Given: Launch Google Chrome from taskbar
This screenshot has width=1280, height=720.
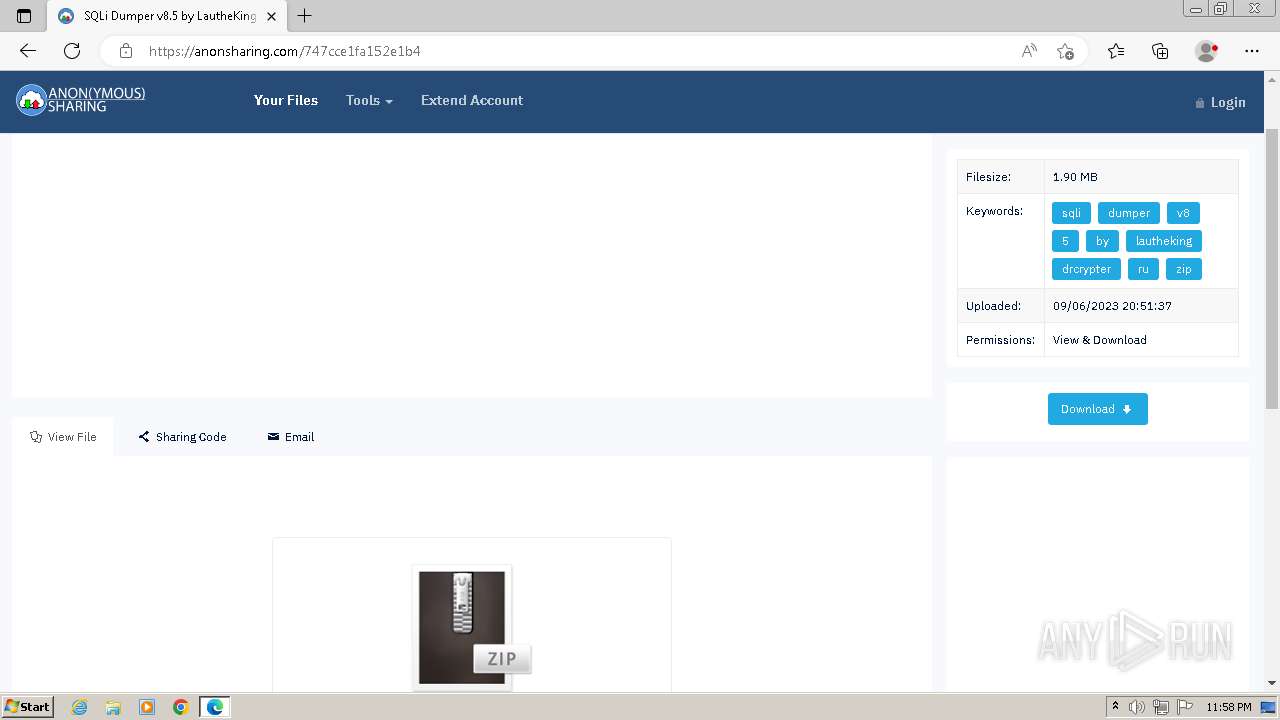Looking at the screenshot, I should (180, 707).
